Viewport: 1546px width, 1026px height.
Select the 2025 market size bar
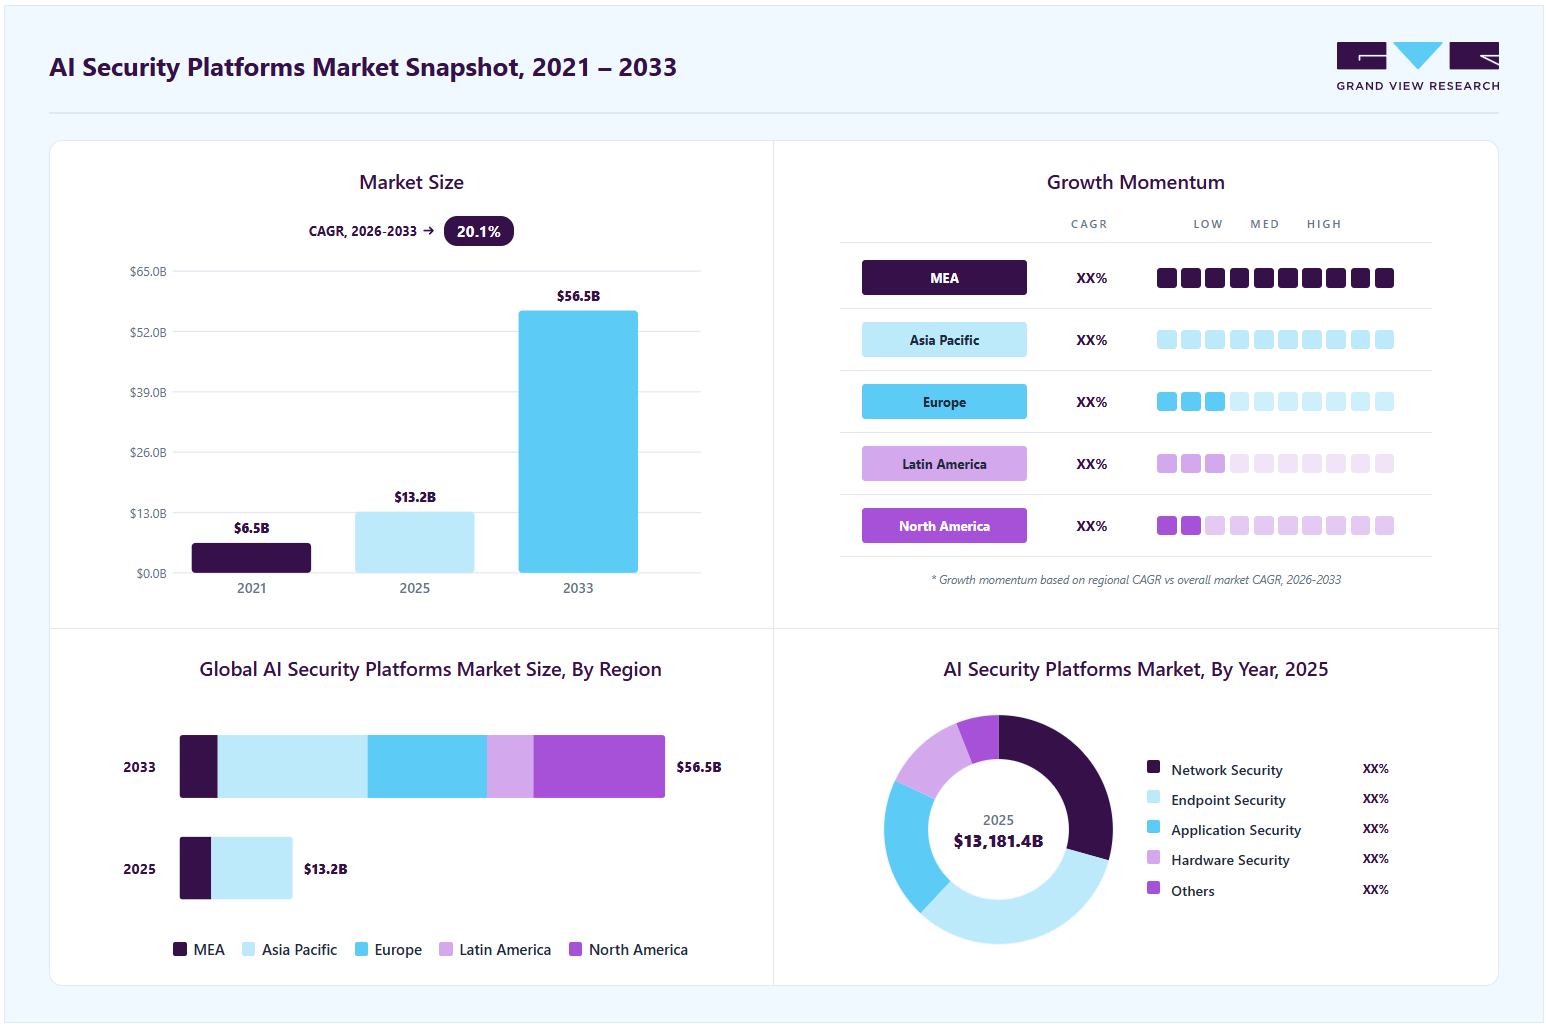pyautogui.click(x=415, y=542)
